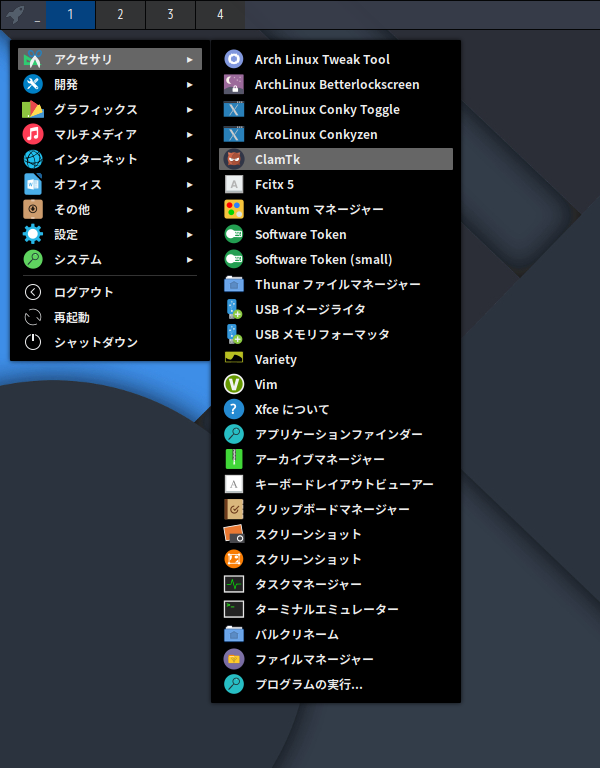Choose ログアウト to log out

(110, 292)
